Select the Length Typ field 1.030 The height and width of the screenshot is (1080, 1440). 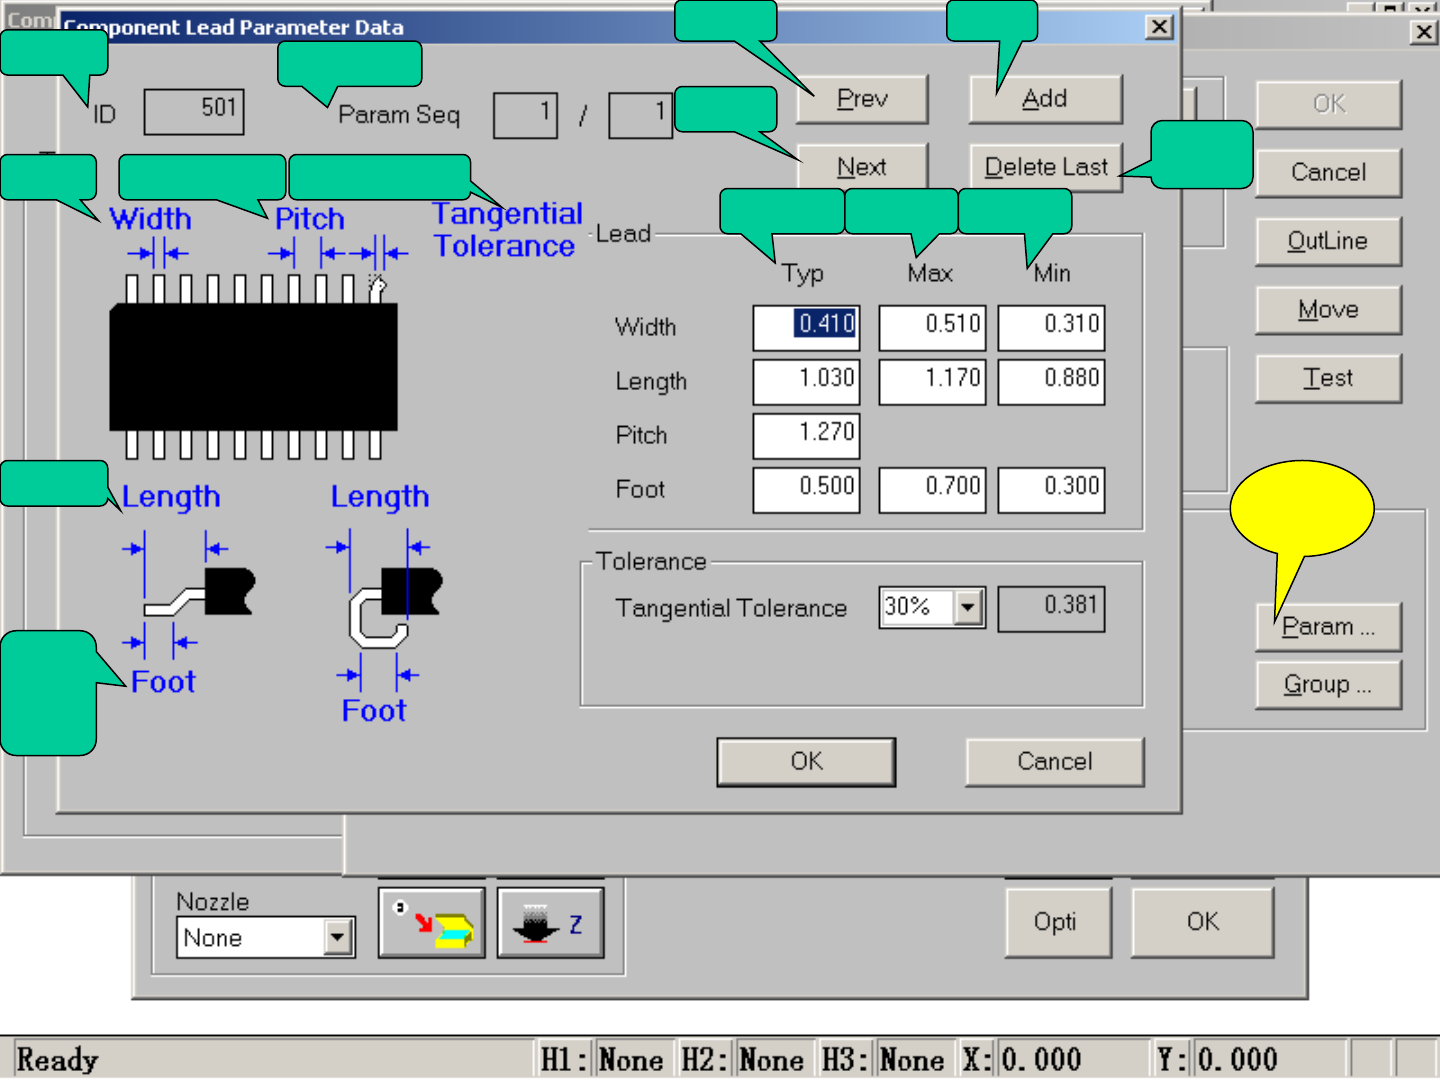[806, 381]
